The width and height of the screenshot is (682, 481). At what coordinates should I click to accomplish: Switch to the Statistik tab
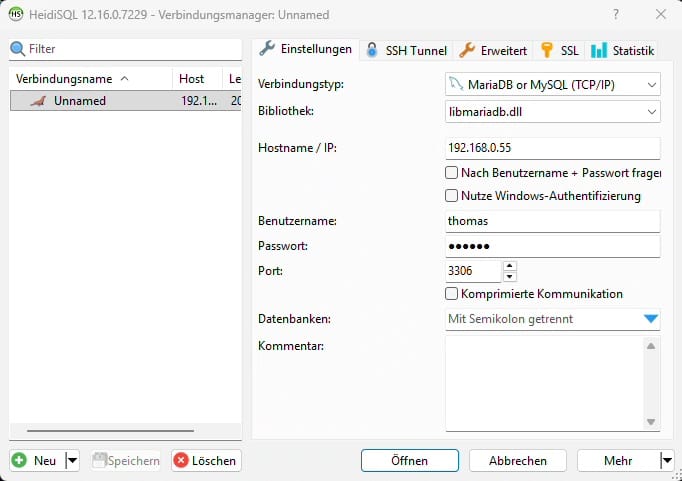click(622, 50)
